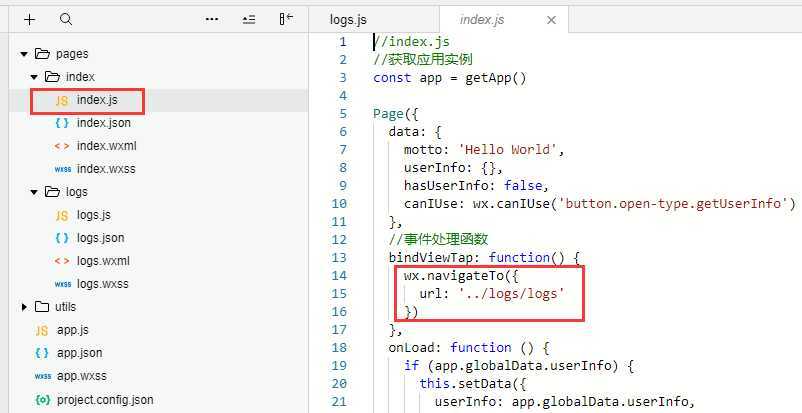Click the braces icon beside index.json
Image resolution: width=802 pixels, height=413 pixels.
coord(62,123)
